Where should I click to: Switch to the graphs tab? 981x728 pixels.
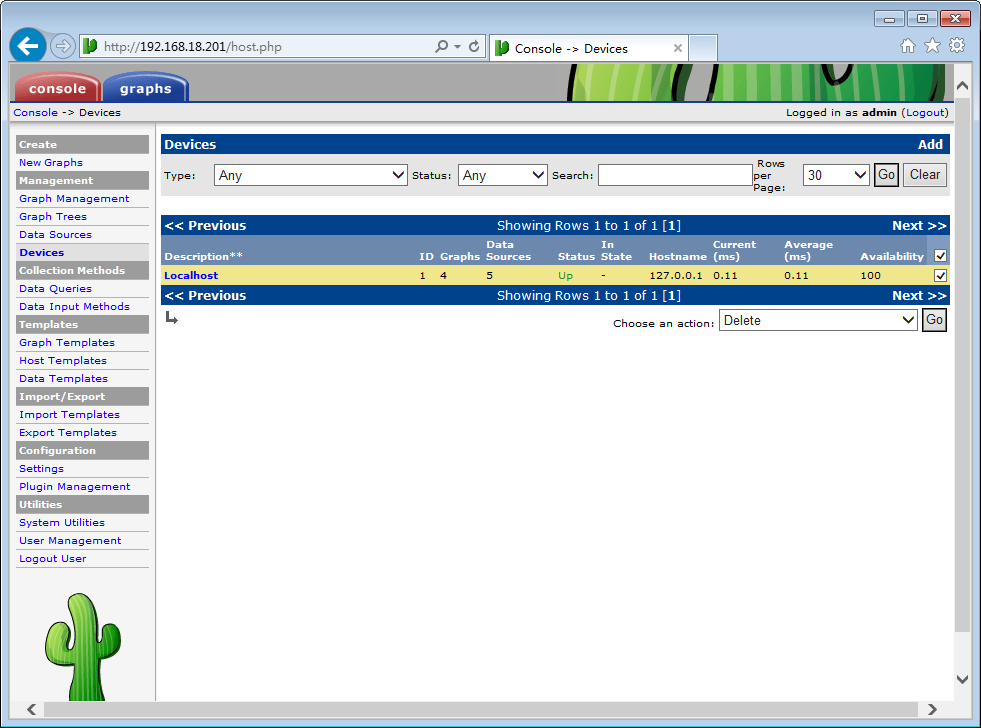145,88
